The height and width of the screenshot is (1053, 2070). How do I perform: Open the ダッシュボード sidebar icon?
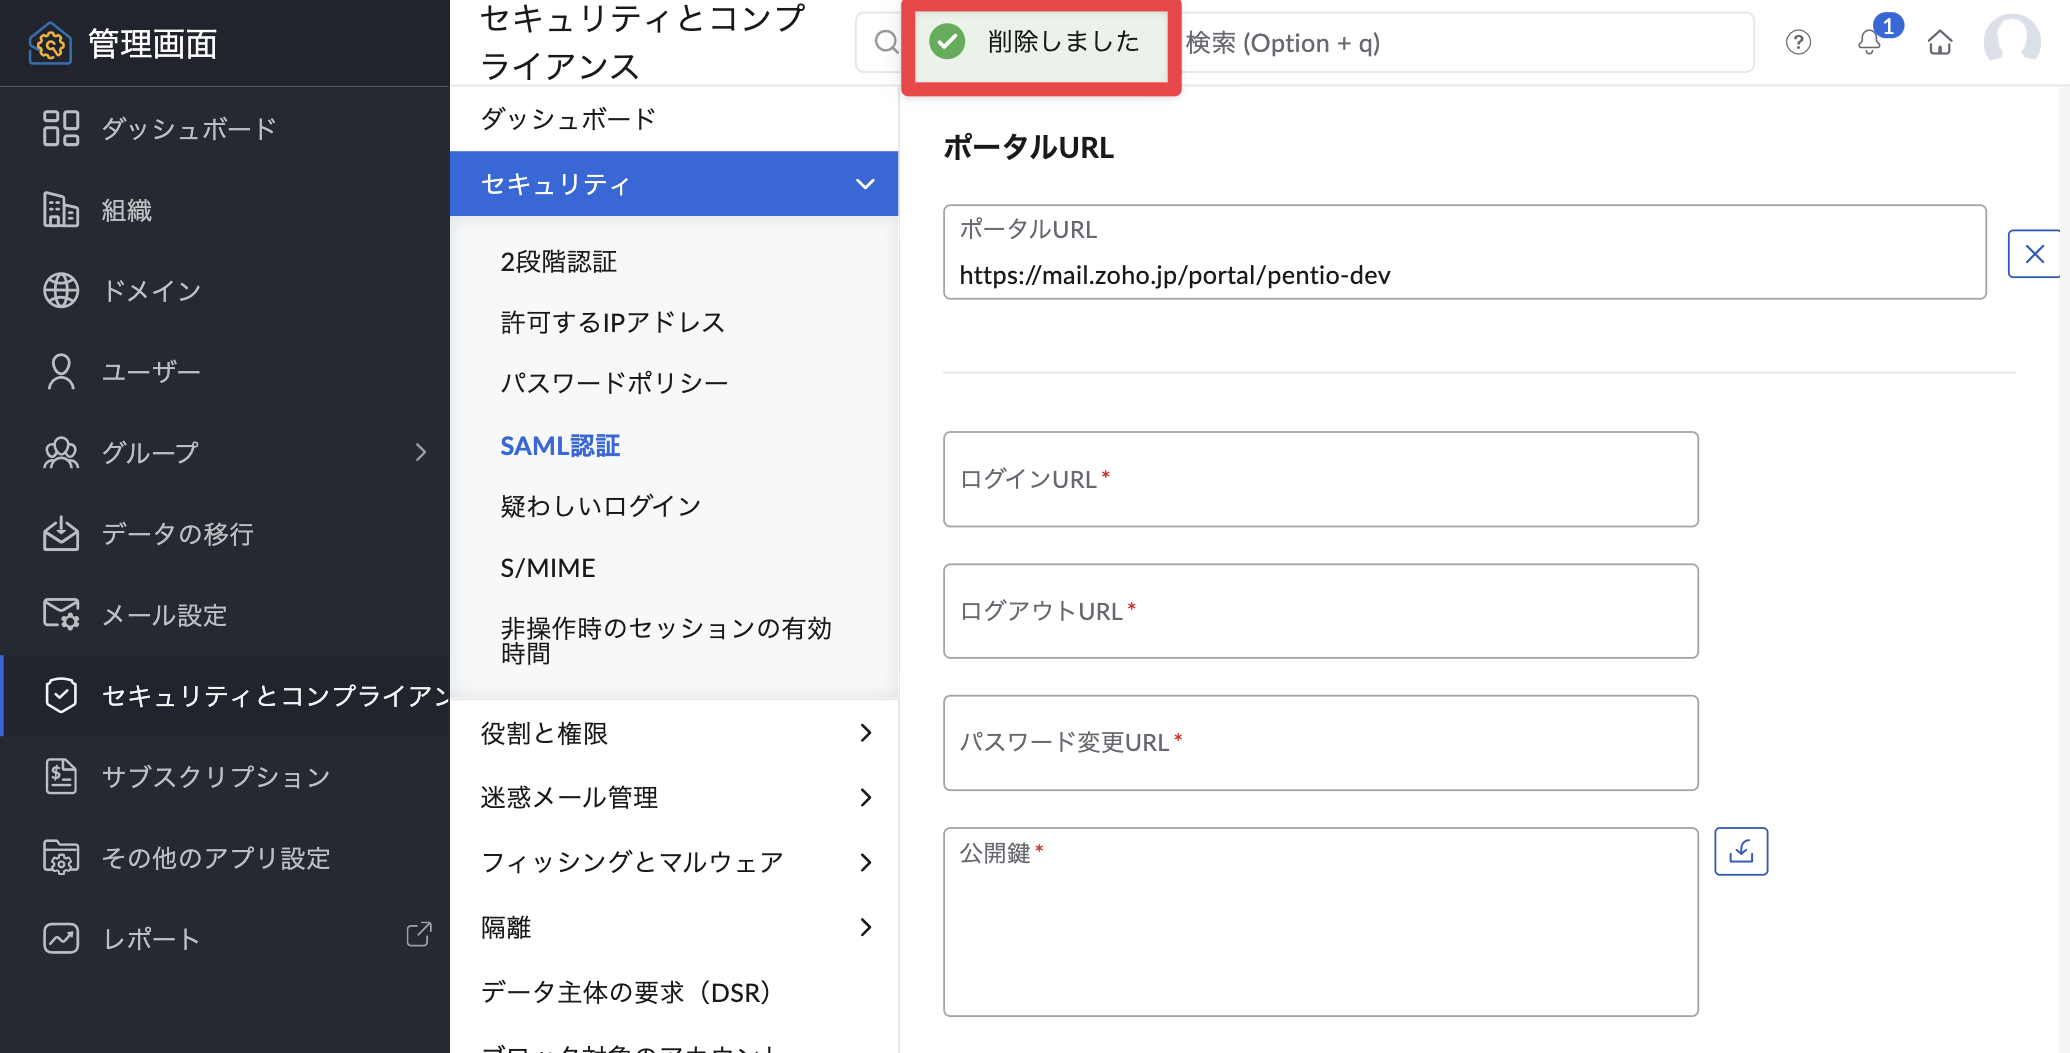coord(61,128)
